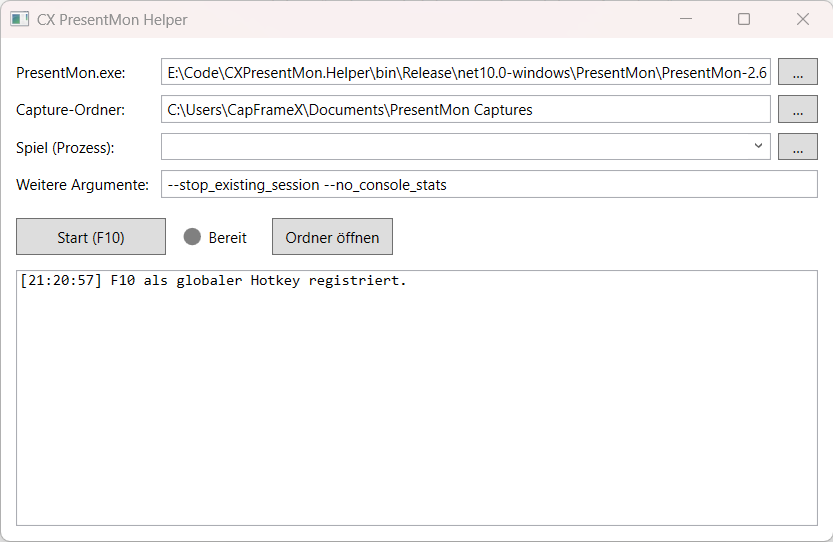Browse for the PresentMon.exe file path
The height and width of the screenshot is (542, 833).
click(797, 72)
